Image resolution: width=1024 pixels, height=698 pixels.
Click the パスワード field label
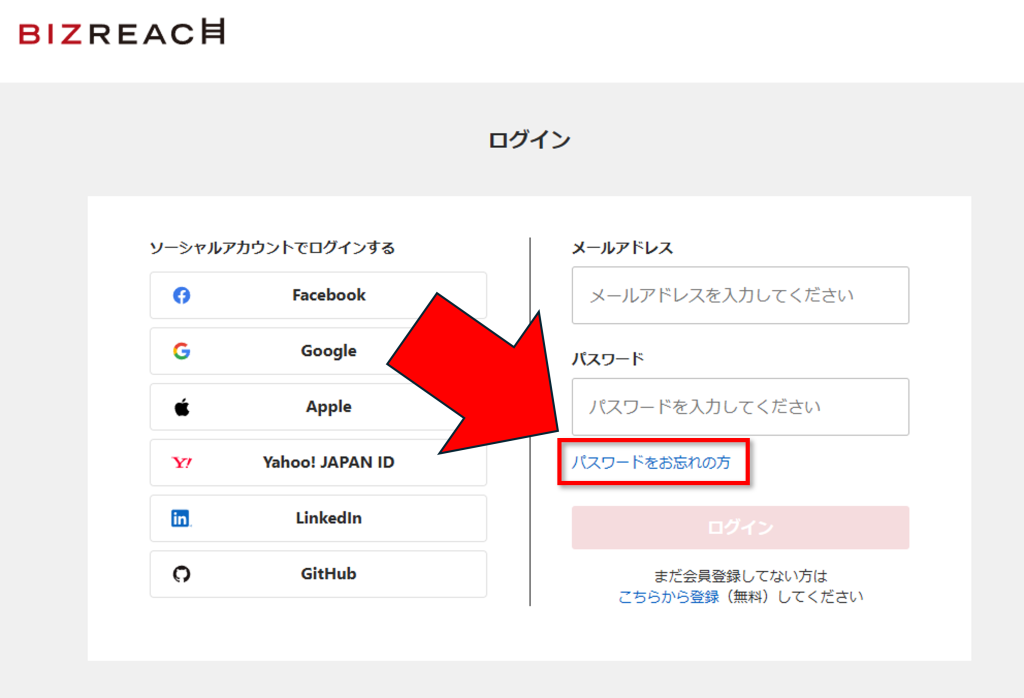(608, 359)
